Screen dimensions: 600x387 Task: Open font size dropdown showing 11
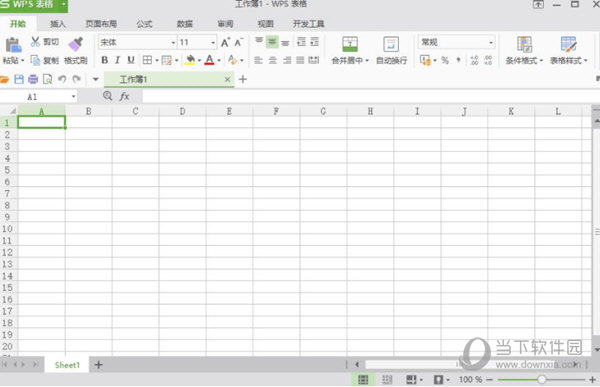tap(213, 42)
